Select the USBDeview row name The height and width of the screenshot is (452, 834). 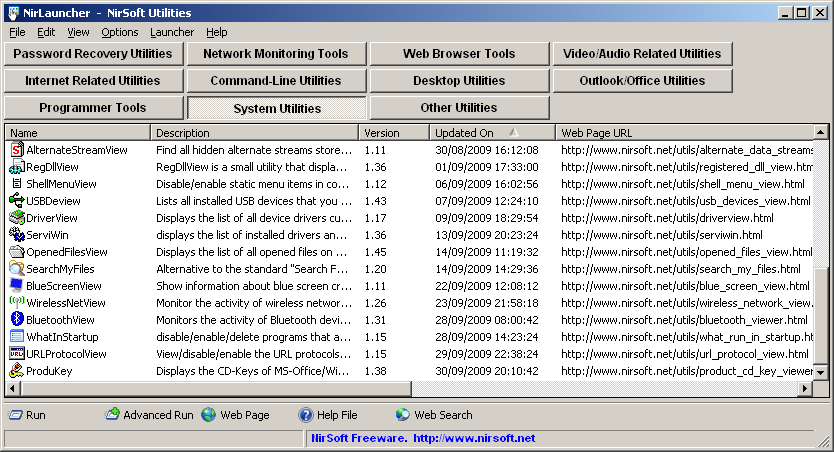click(x=53, y=201)
